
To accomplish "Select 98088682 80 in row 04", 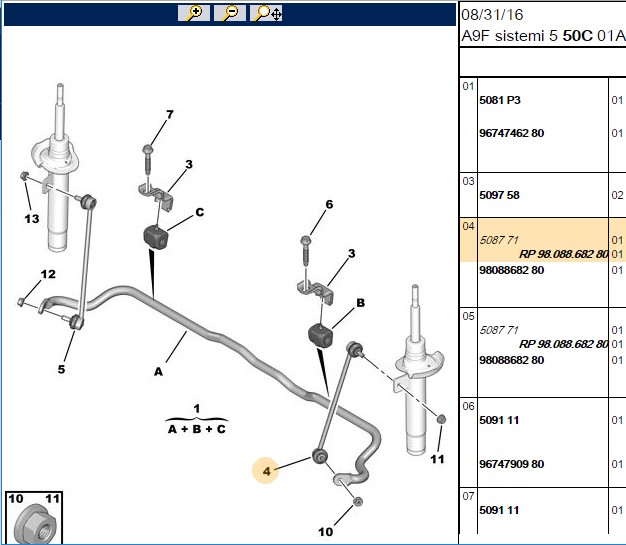I will [511, 270].
